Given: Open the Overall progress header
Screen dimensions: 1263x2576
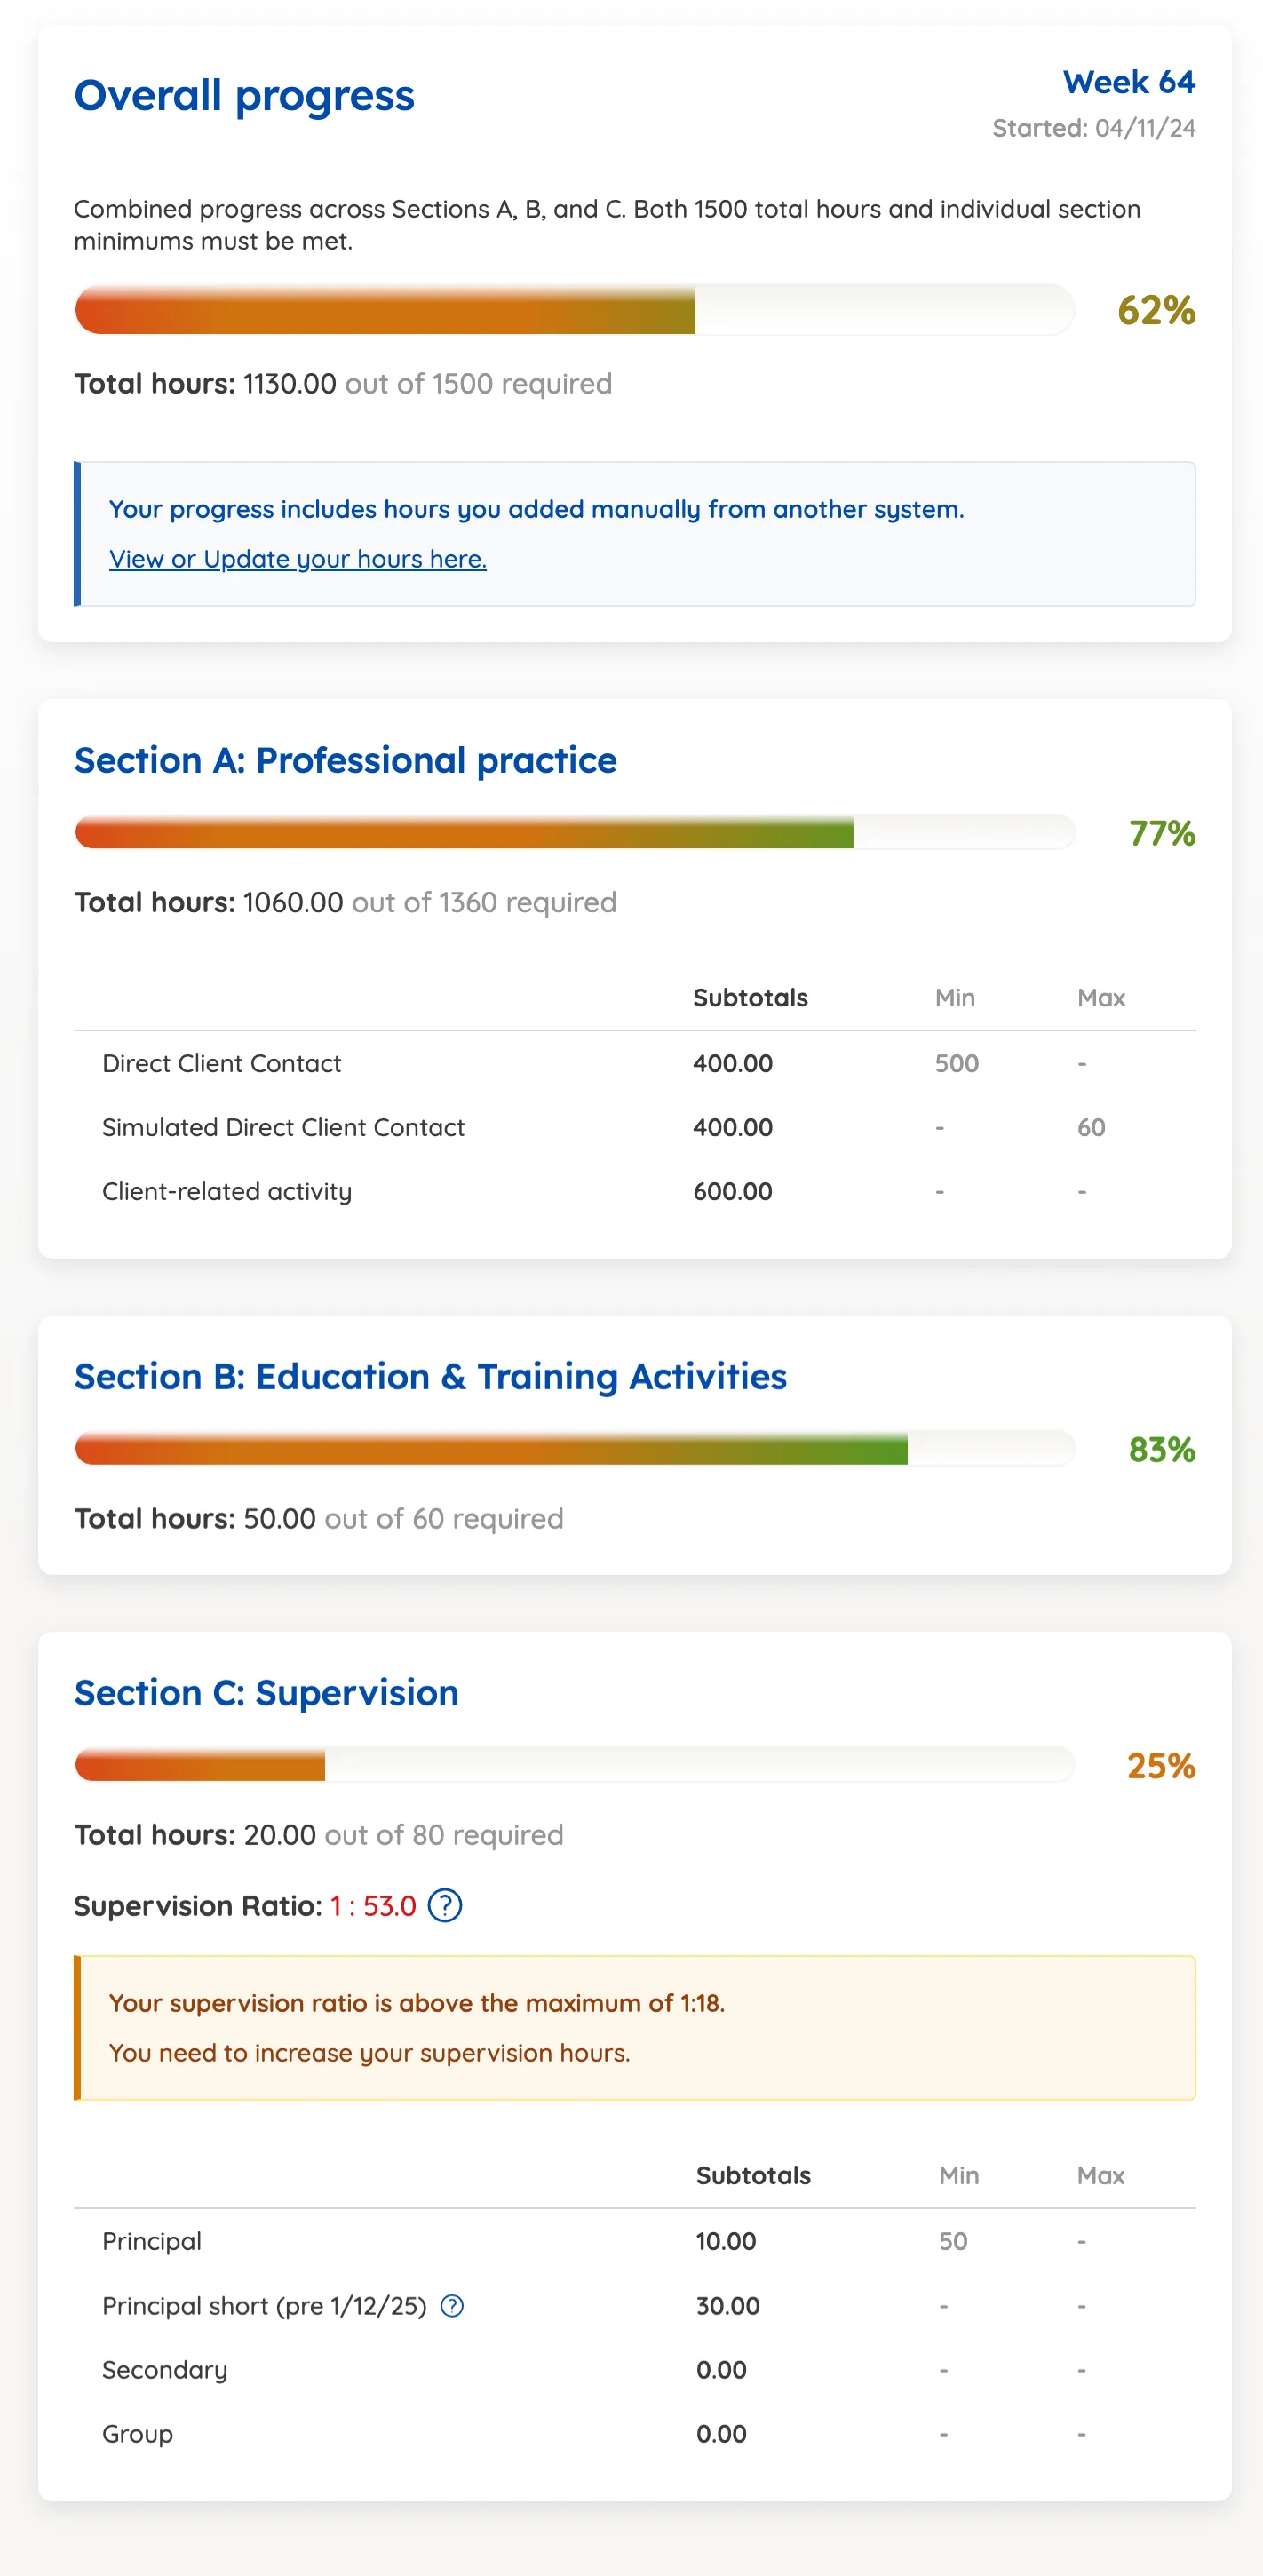Looking at the screenshot, I should (x=244, y=96).
